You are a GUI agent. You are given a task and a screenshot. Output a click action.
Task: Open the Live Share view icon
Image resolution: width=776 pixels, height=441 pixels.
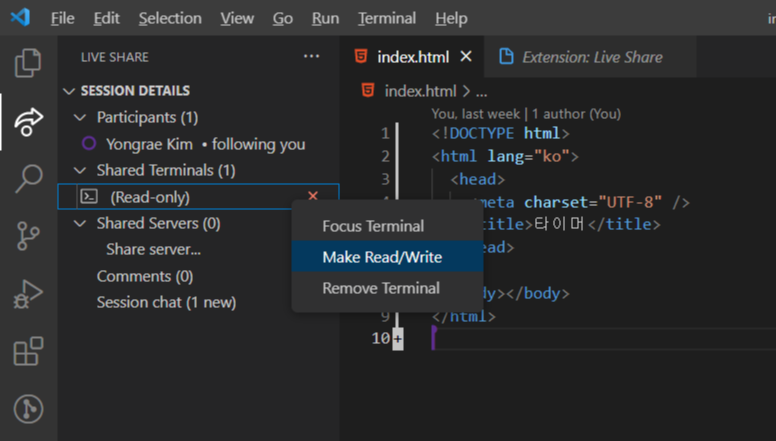click(28, 121)
